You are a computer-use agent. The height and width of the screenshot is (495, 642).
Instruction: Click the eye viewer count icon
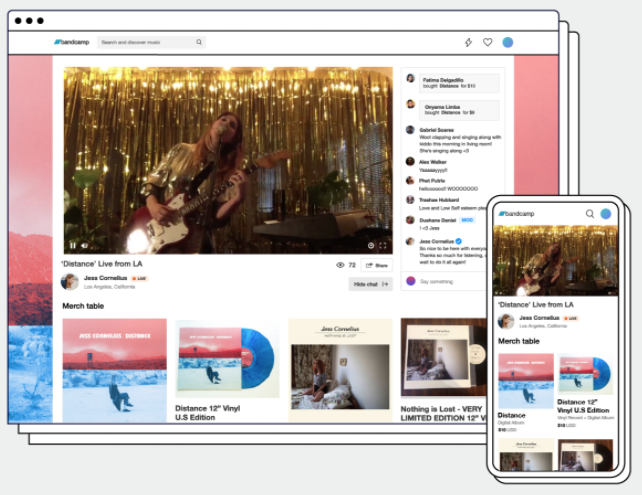(x=340, y=265)
